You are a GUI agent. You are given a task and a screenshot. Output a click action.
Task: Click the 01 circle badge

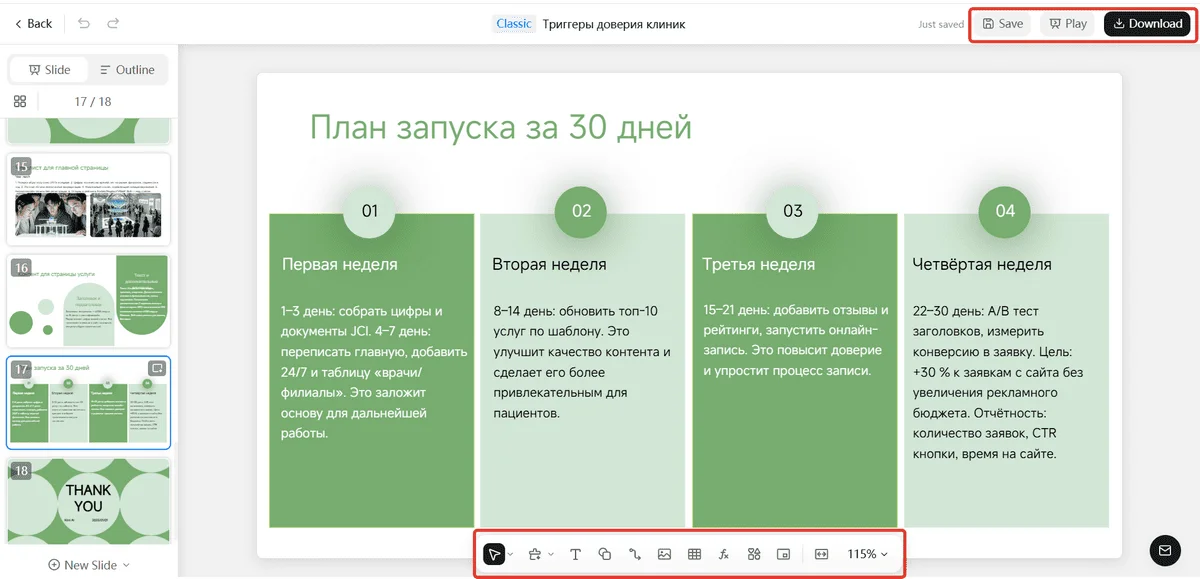click(x=370, y=211)
